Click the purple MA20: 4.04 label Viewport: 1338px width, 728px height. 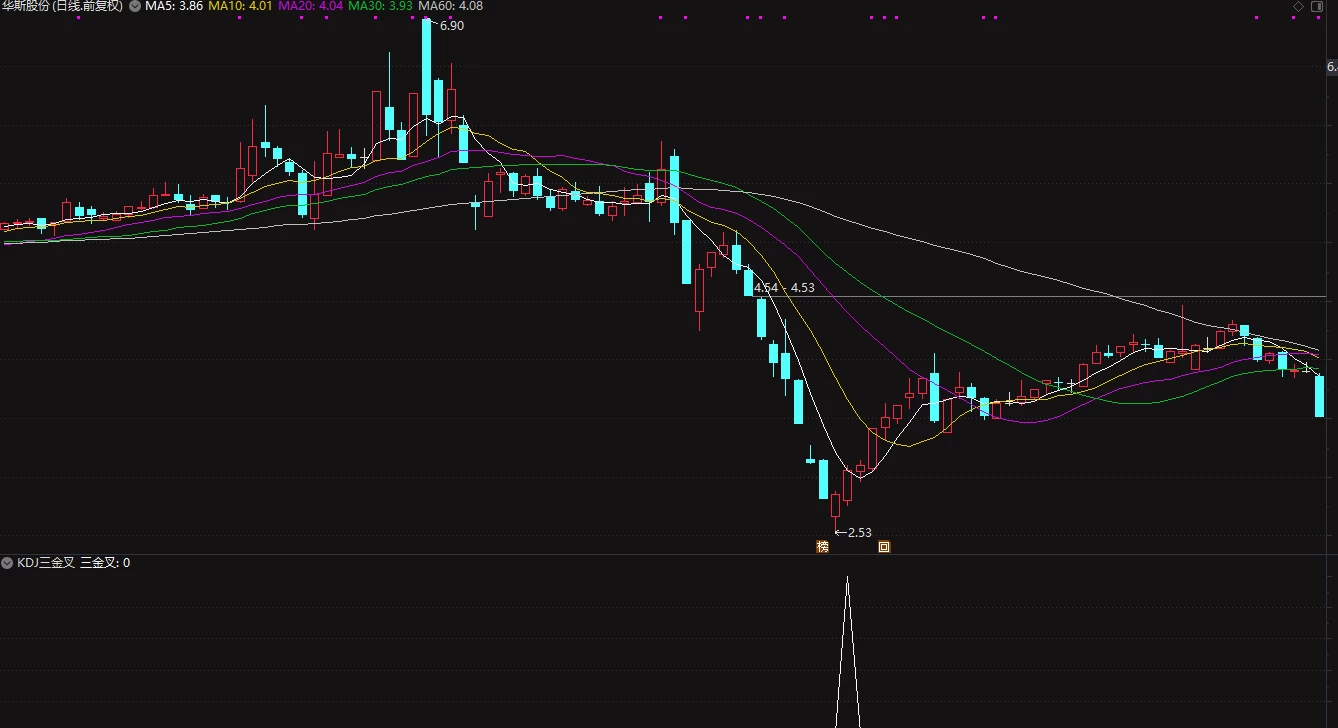click(311, 6)
